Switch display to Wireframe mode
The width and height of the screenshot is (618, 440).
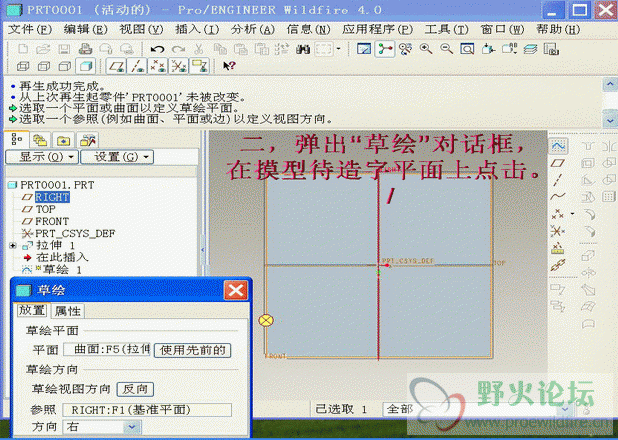[x=23, y=66]
